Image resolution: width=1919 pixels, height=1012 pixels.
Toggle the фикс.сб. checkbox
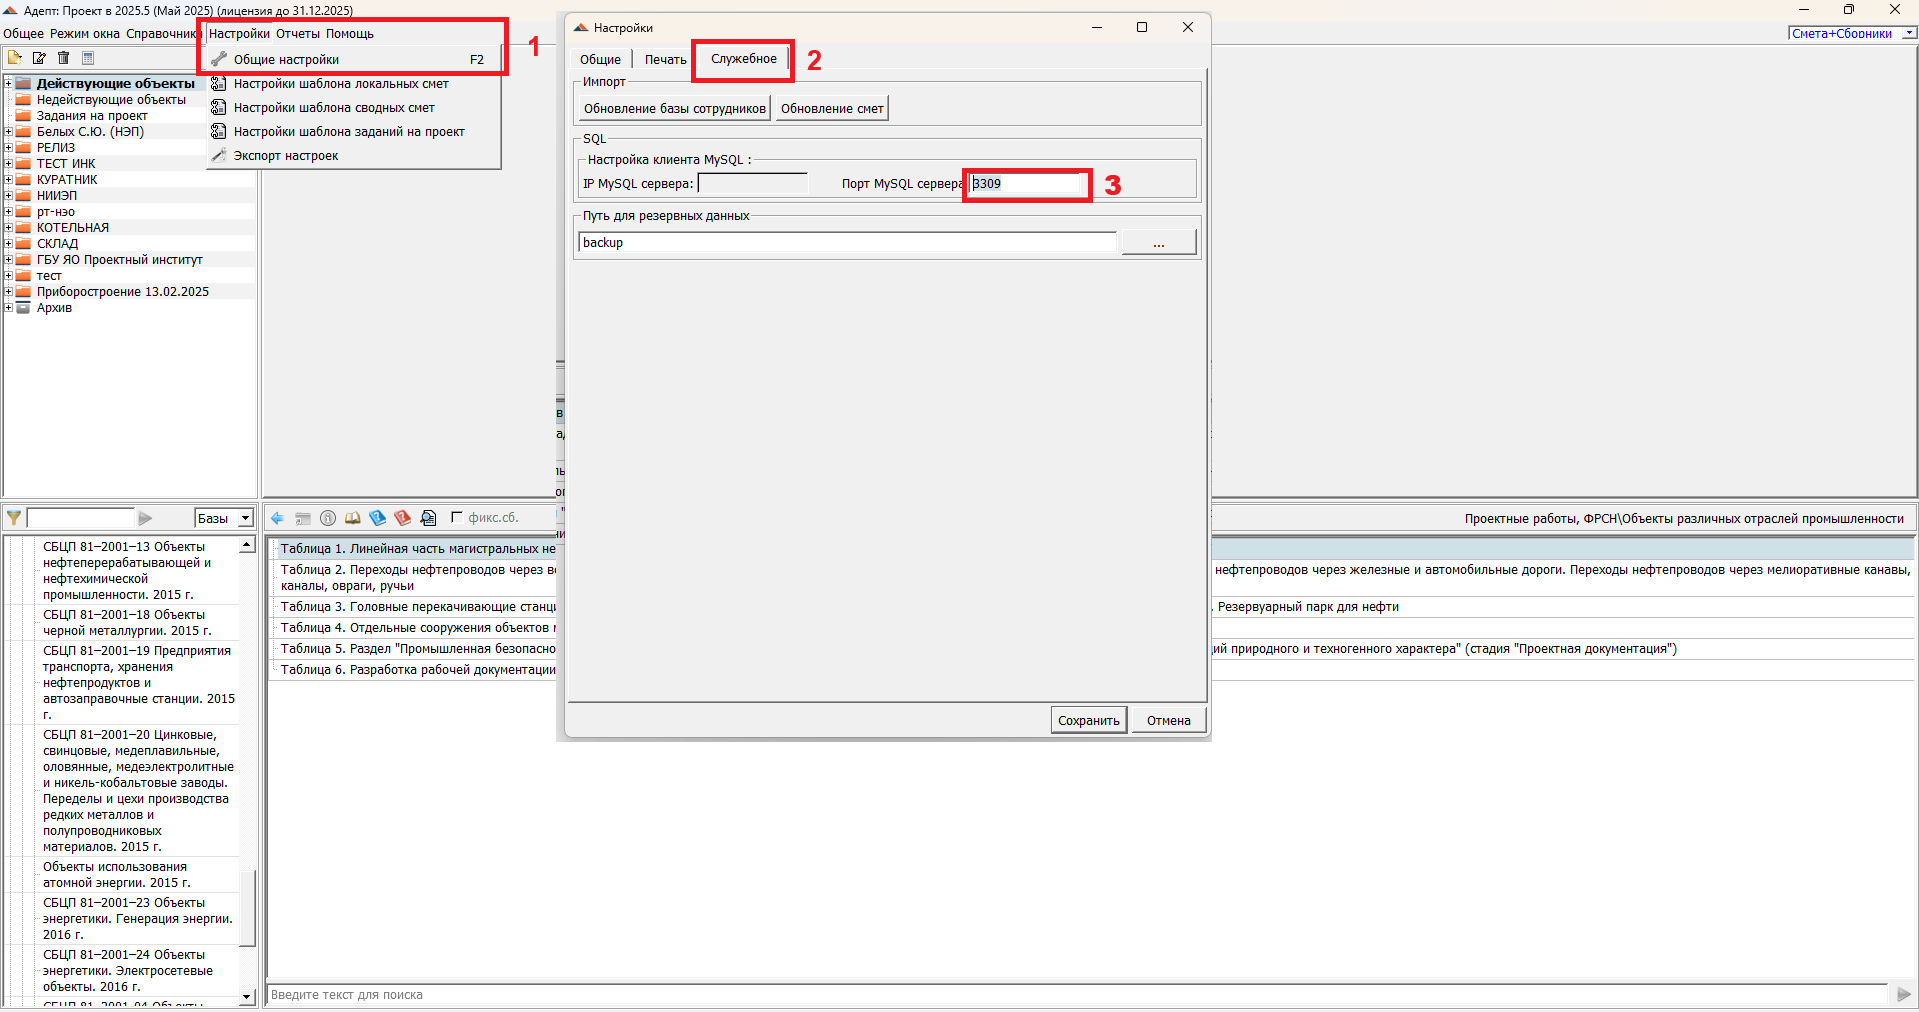click(457, 517)
